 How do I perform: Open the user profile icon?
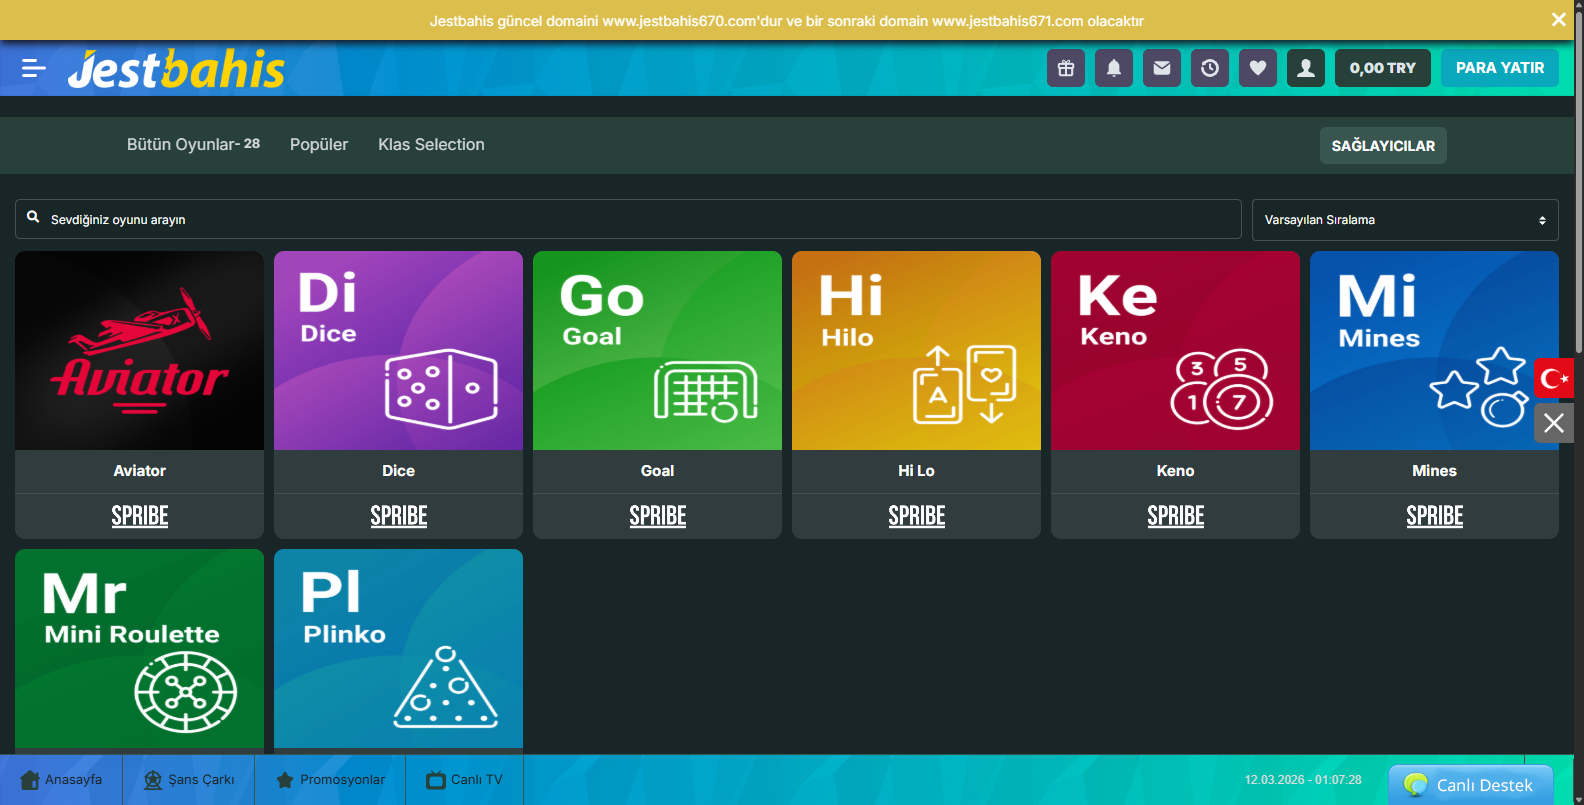pos(1306,68)
